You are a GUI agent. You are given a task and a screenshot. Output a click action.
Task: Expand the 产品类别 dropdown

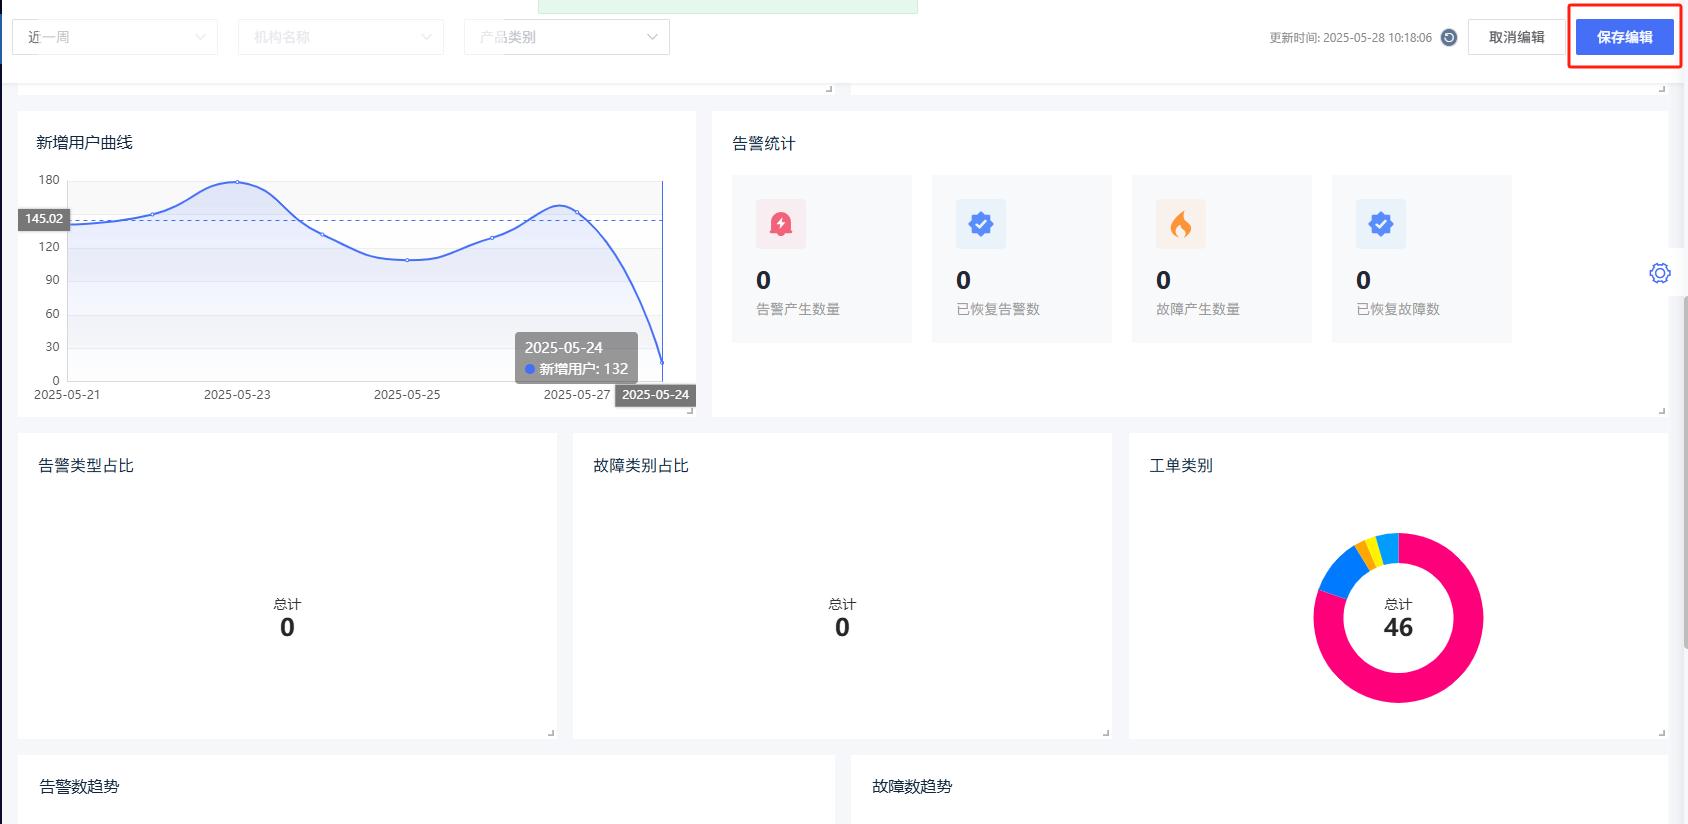click(567, 37)
